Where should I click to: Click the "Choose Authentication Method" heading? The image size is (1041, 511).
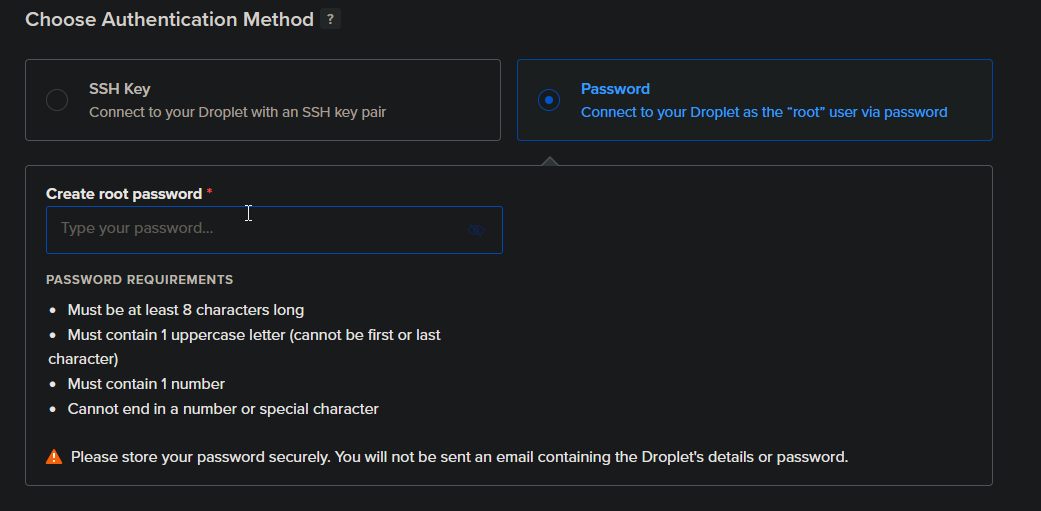click(x=169, y=19)
